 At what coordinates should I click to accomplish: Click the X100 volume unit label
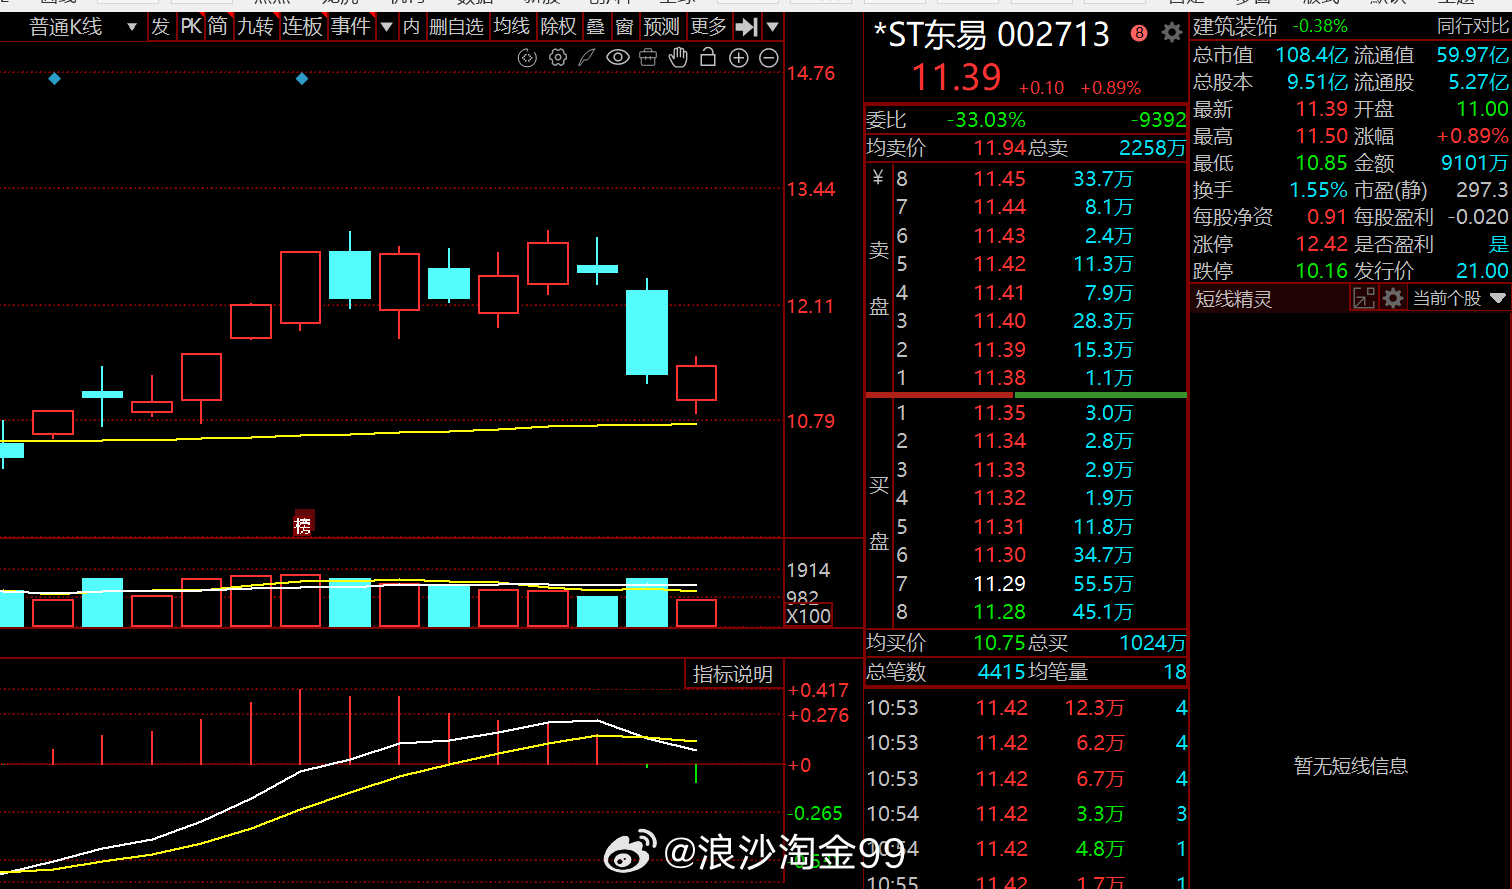[x=808, y=616]
